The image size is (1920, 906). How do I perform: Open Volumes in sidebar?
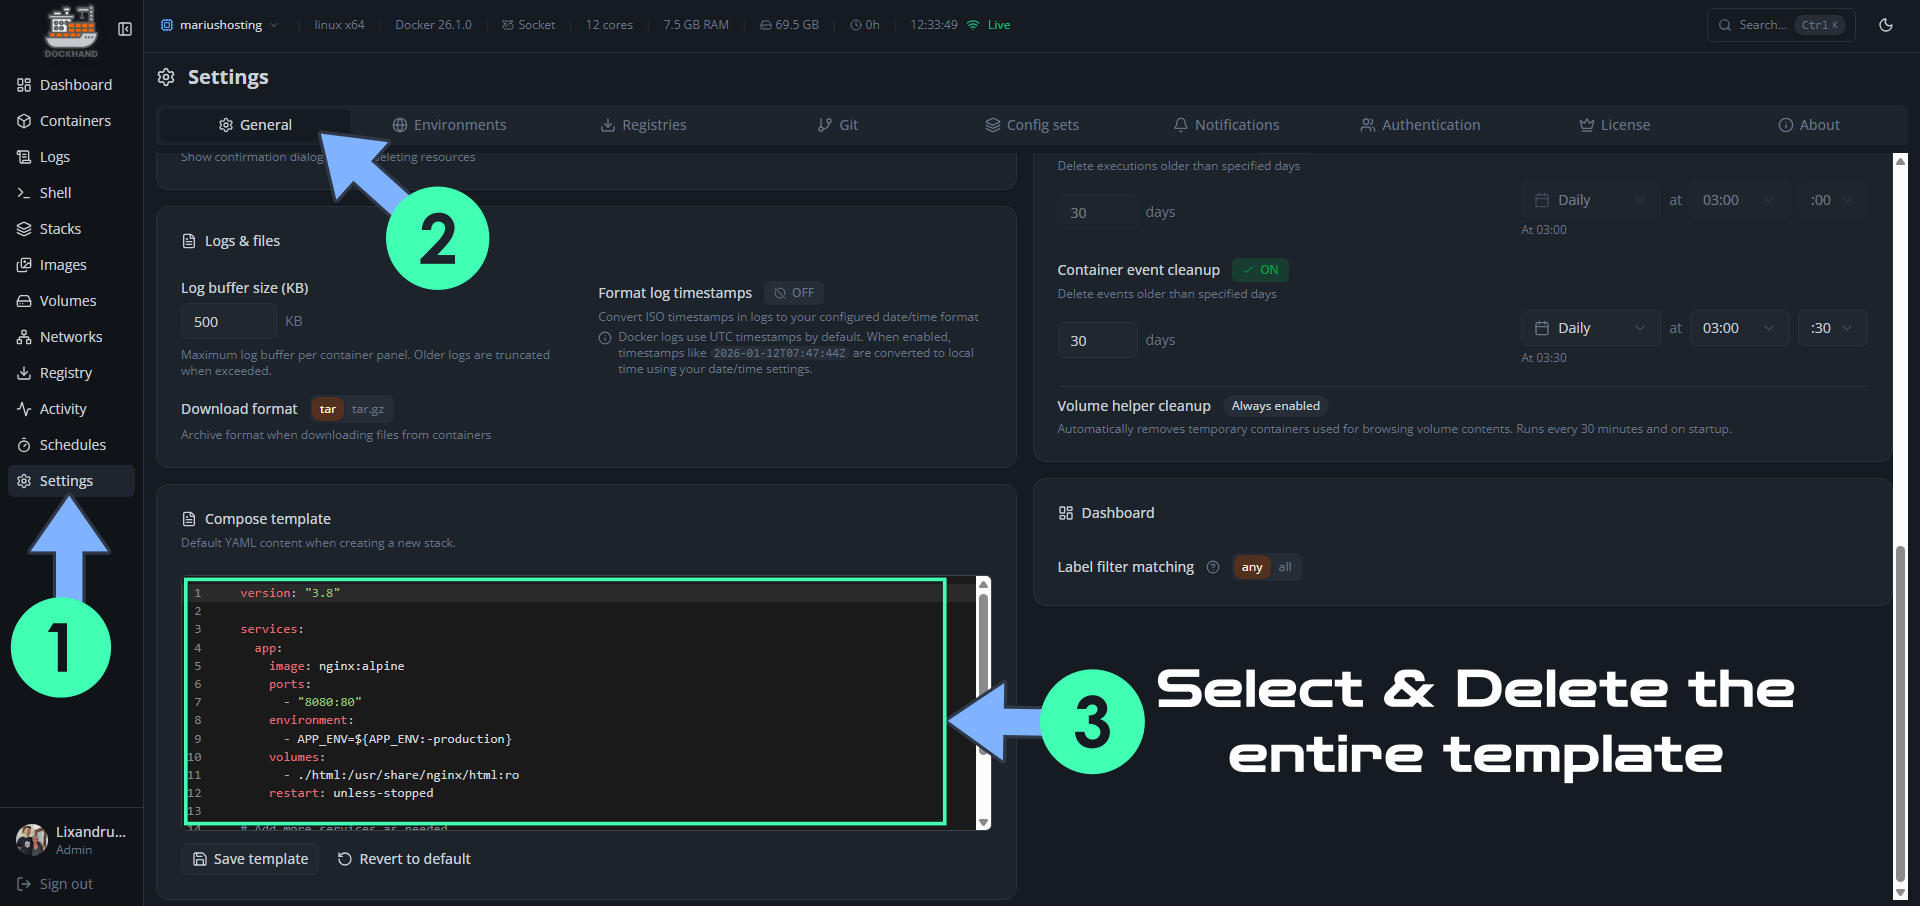pos(71,301)
